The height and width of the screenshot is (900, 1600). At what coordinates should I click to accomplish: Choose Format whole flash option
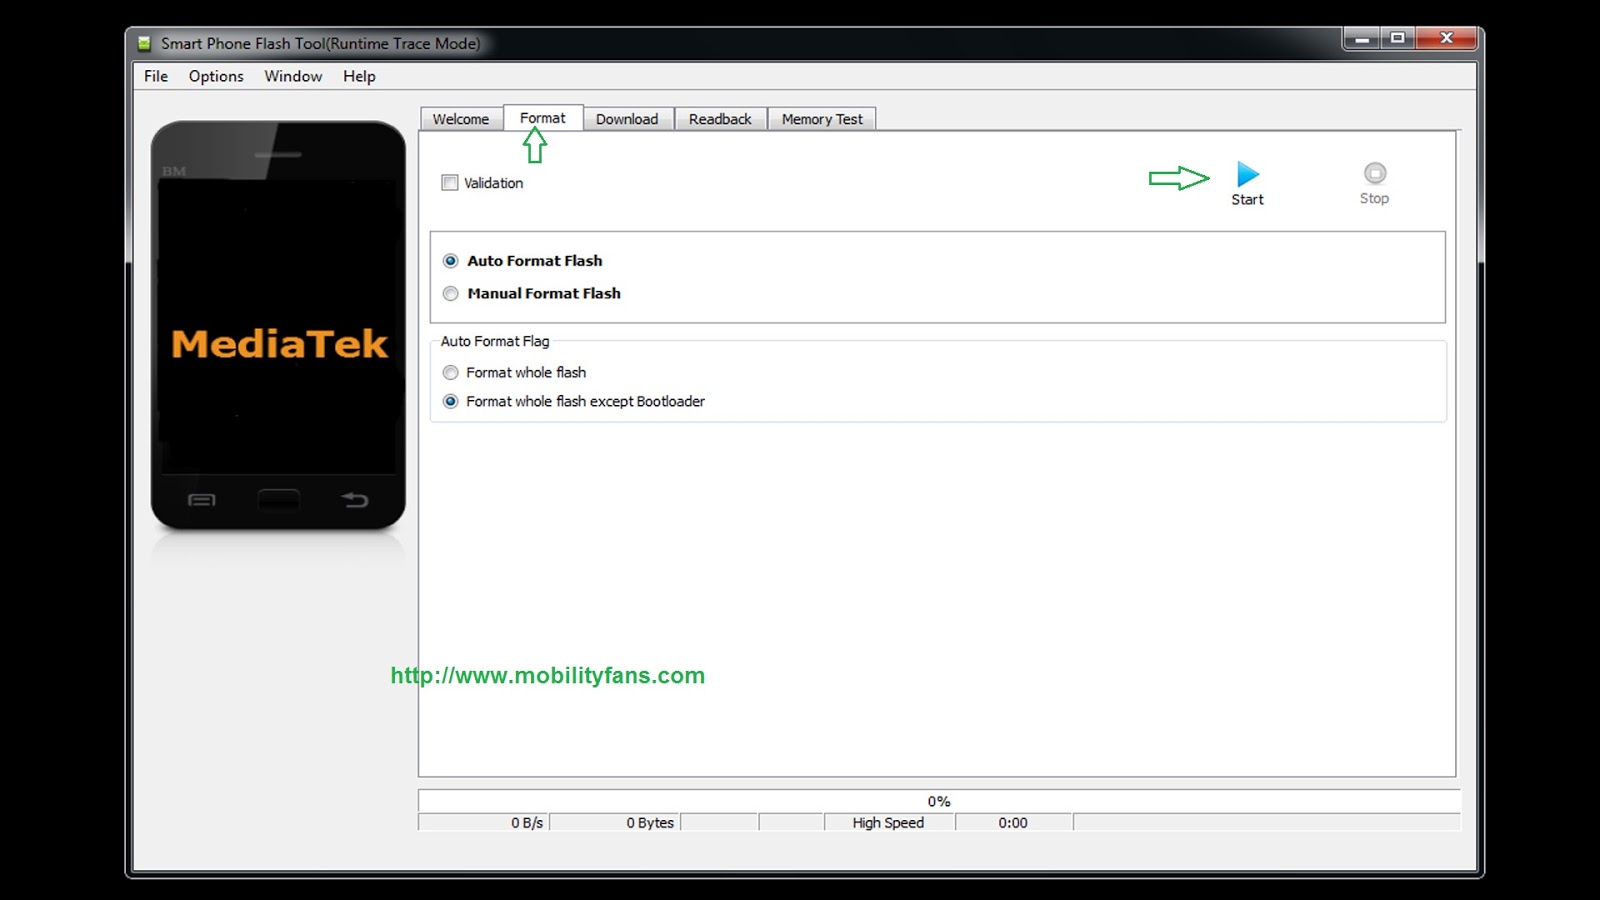(450, 372)
